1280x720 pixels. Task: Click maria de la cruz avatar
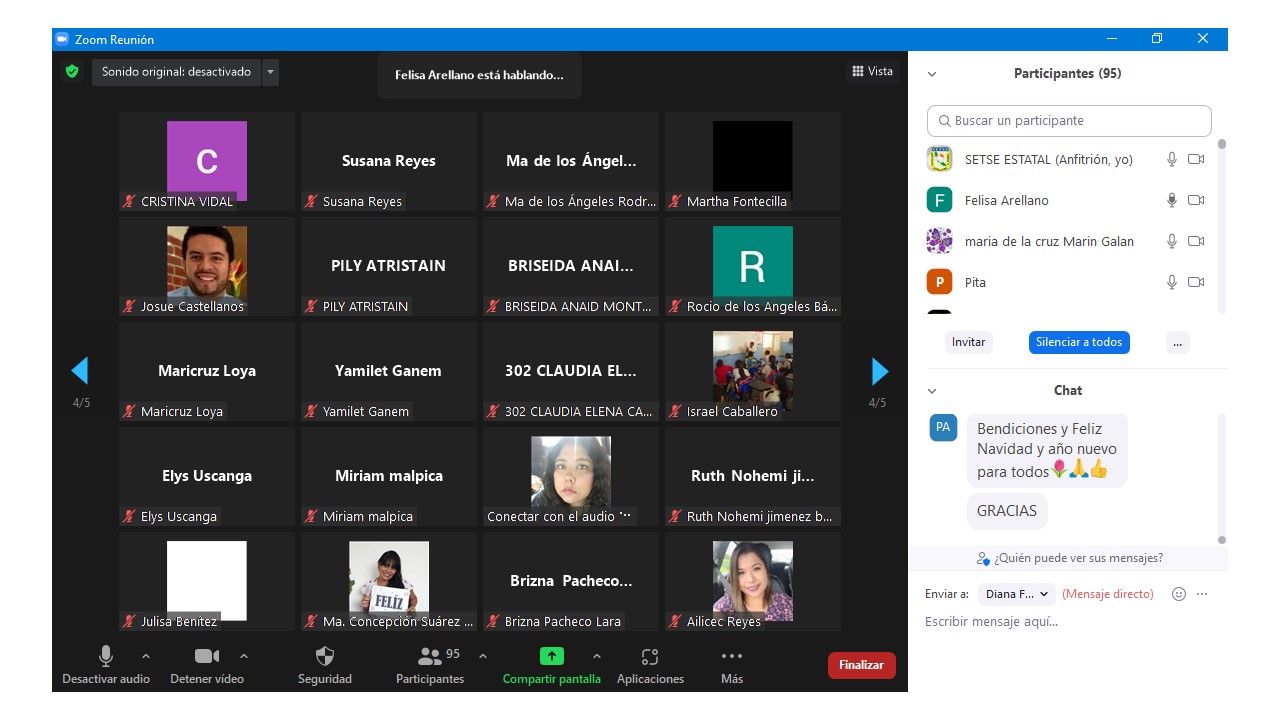(x=939, y=241)
